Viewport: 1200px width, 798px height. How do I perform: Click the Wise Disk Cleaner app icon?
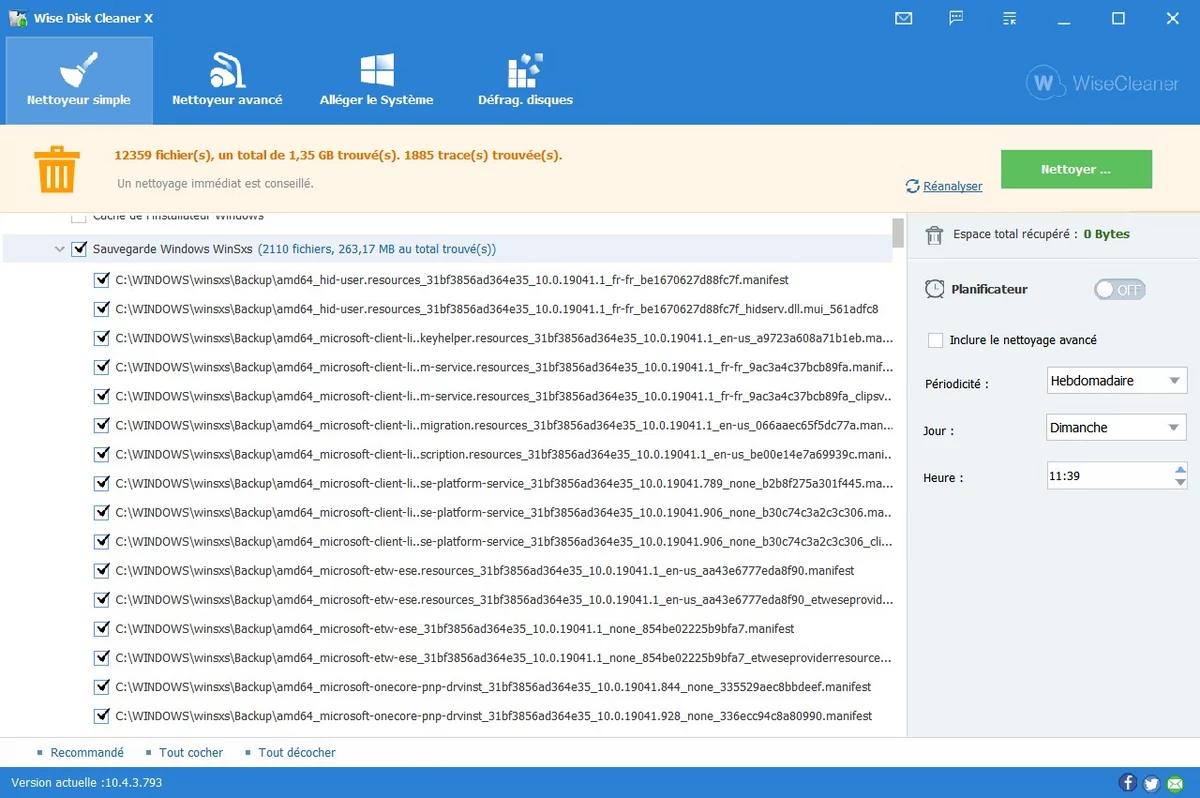[x=17, y=18]
